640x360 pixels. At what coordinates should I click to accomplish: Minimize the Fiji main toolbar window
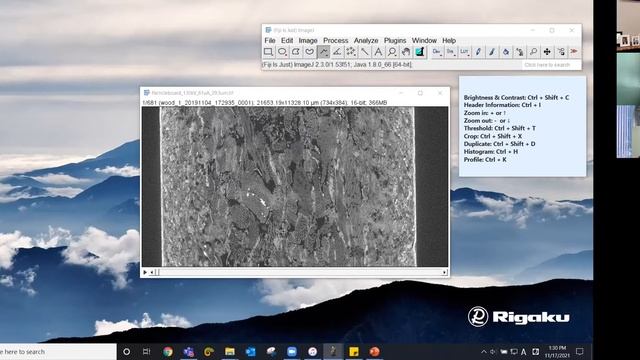tap(533, 30)
